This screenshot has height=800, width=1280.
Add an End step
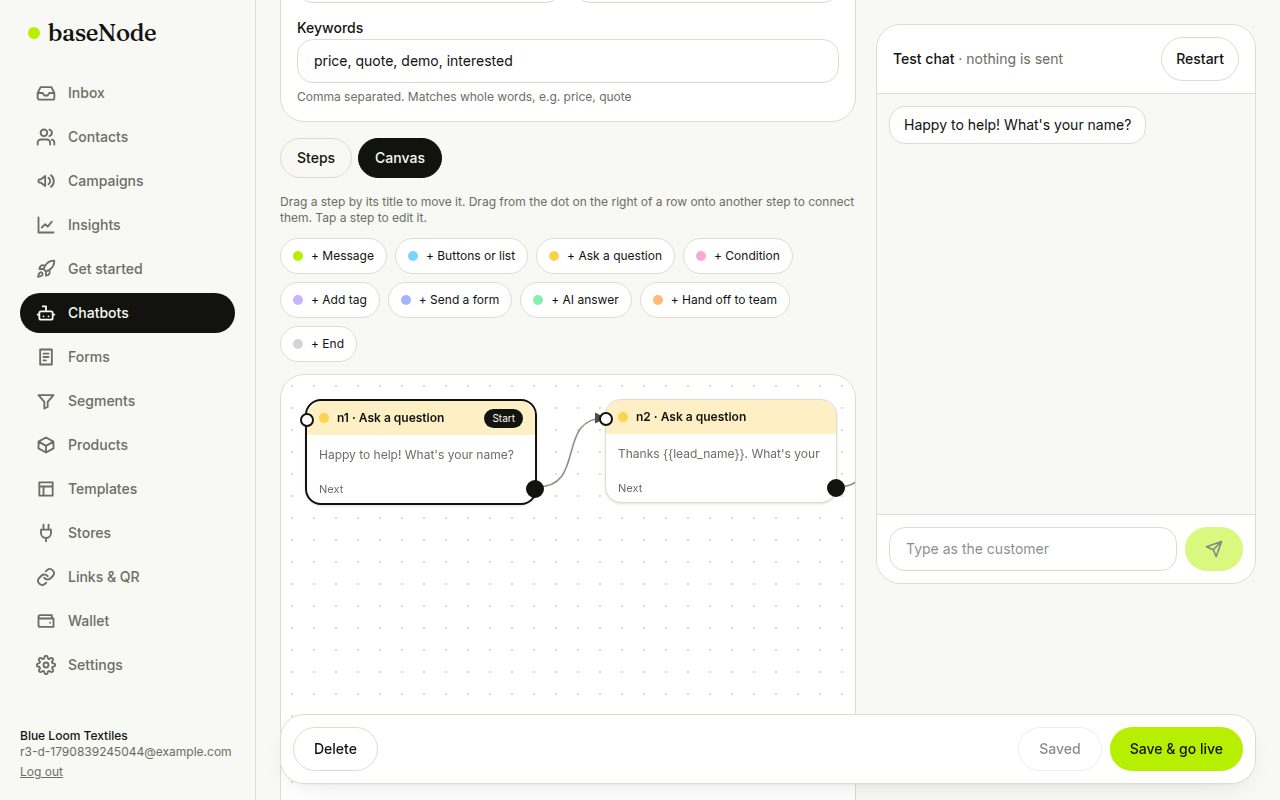click(x=318, y=344)
